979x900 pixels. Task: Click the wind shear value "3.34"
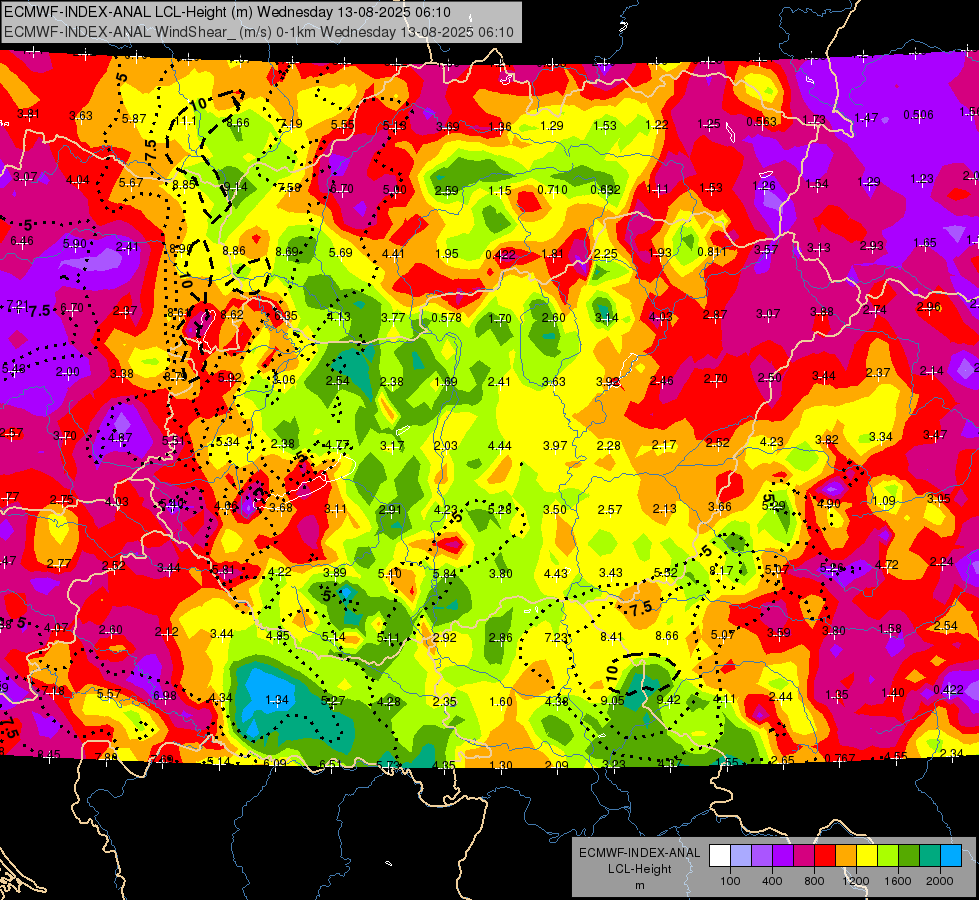881,437
